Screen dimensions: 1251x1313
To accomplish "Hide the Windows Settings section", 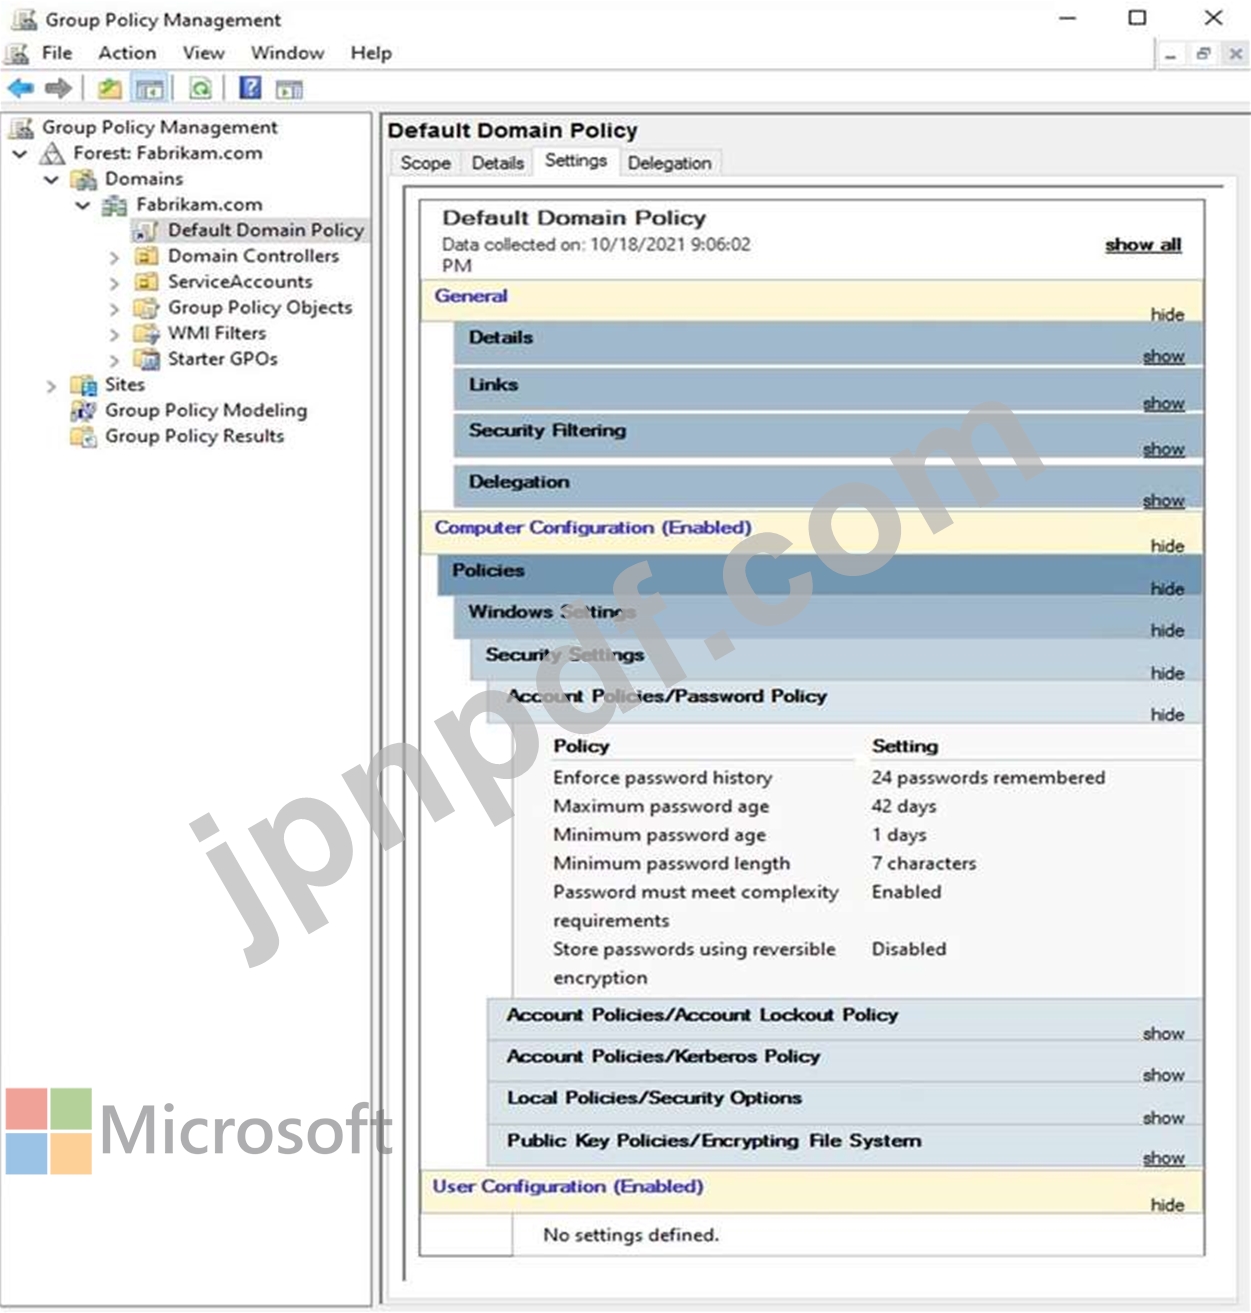I will pos(1167,631).
